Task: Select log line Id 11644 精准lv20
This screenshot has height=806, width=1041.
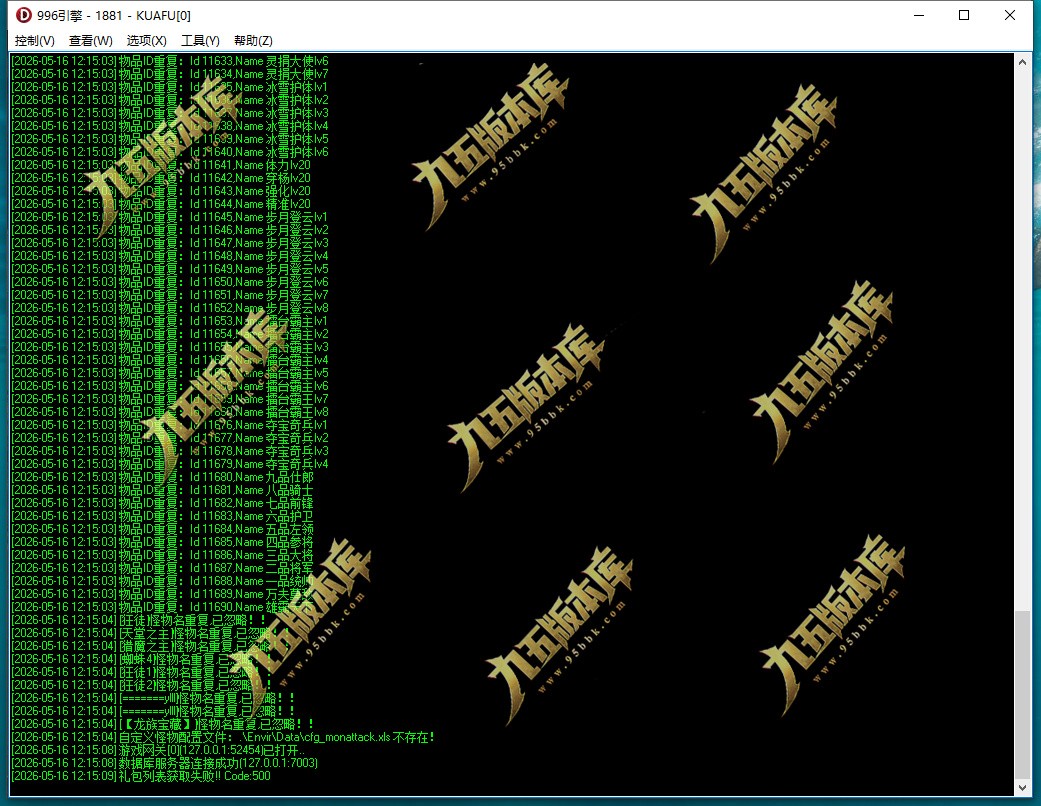Action: pyautogui.click(x=161, y=204)
